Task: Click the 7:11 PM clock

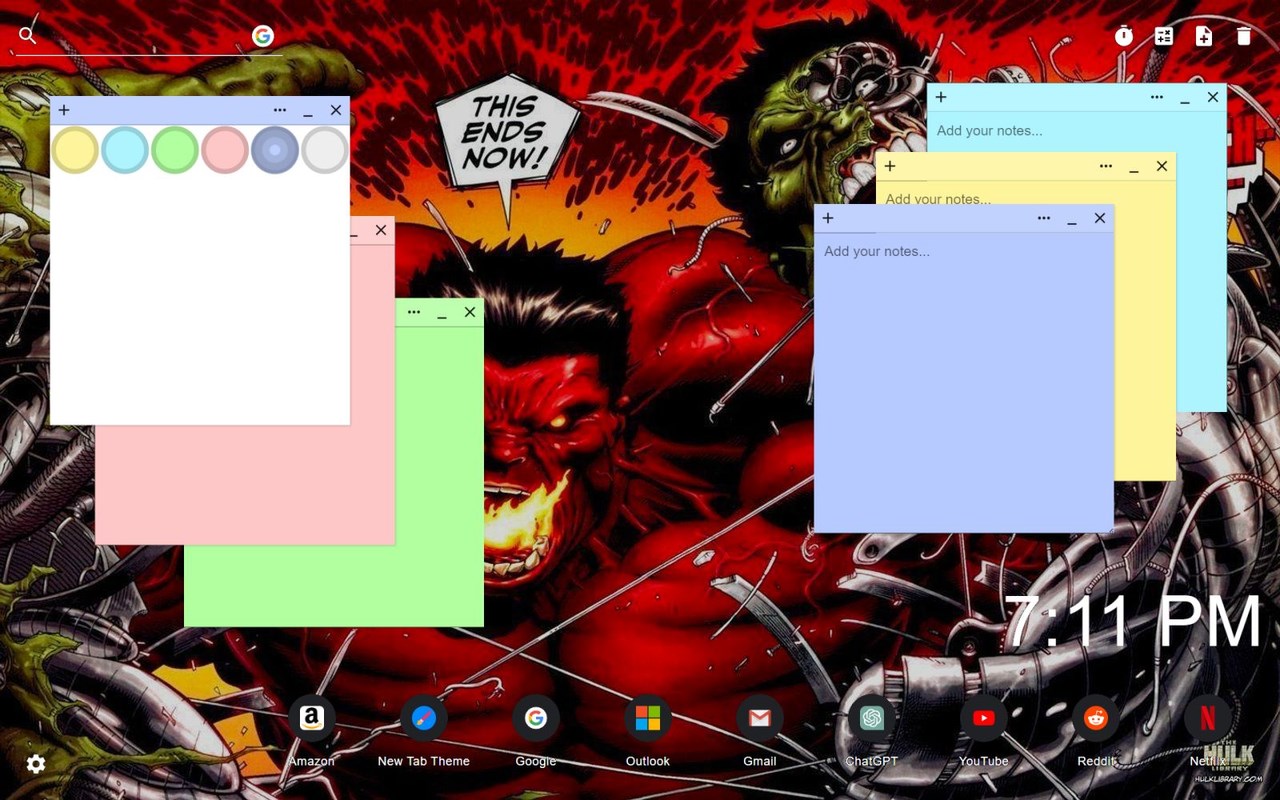Action: [x=1133, y=622]
